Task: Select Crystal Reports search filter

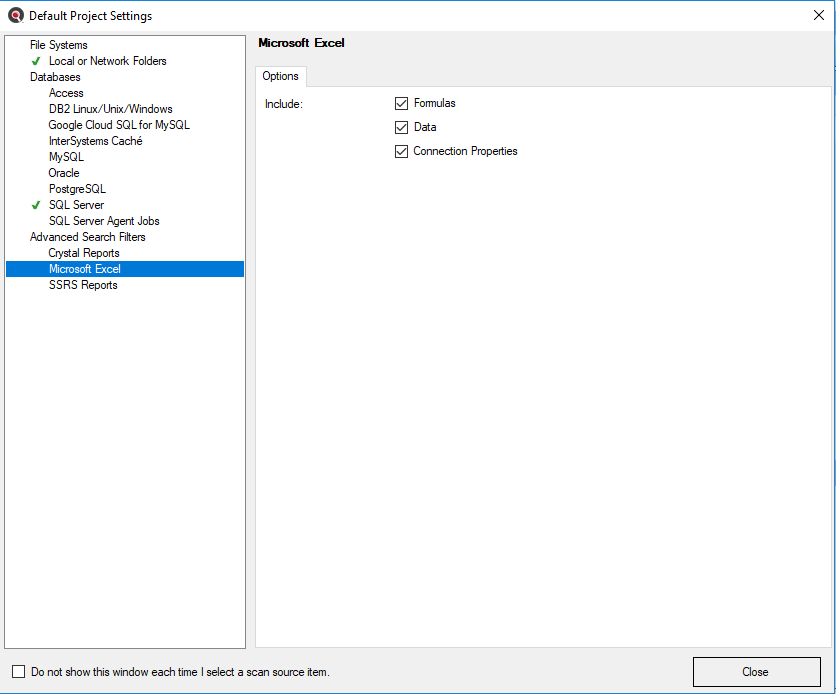Action: pyautogui.click(x=84, y=253)
